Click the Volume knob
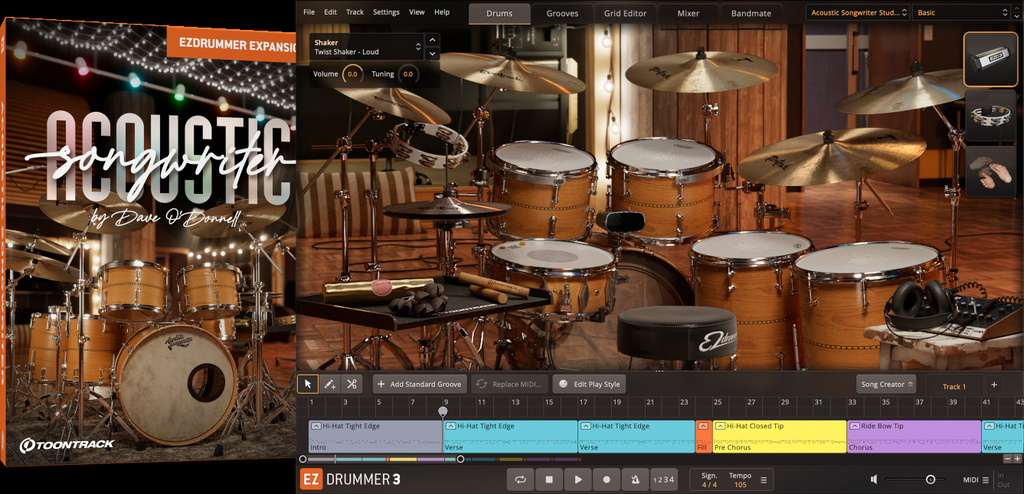Viewport: 1024px width, 494px height. (x=352, y=74)
